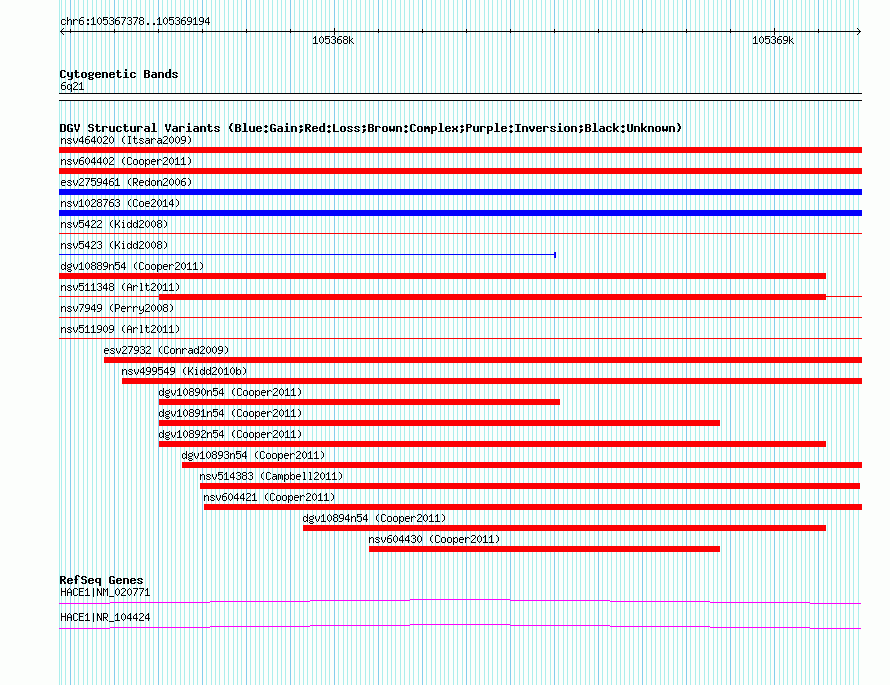Click the magenta HACE1 NM_020771 gene track line

click(x=460, y=602)
